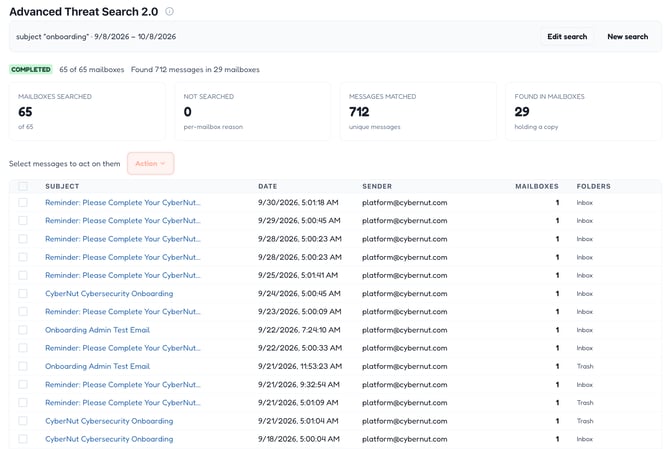Sort by the FOLDERS column header
This screenshot has height=449, width=670.
point(594,186)
